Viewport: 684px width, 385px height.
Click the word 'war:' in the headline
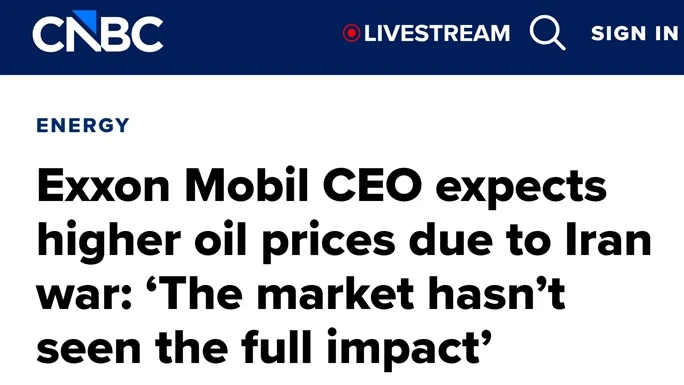click(x=85, y=296)
